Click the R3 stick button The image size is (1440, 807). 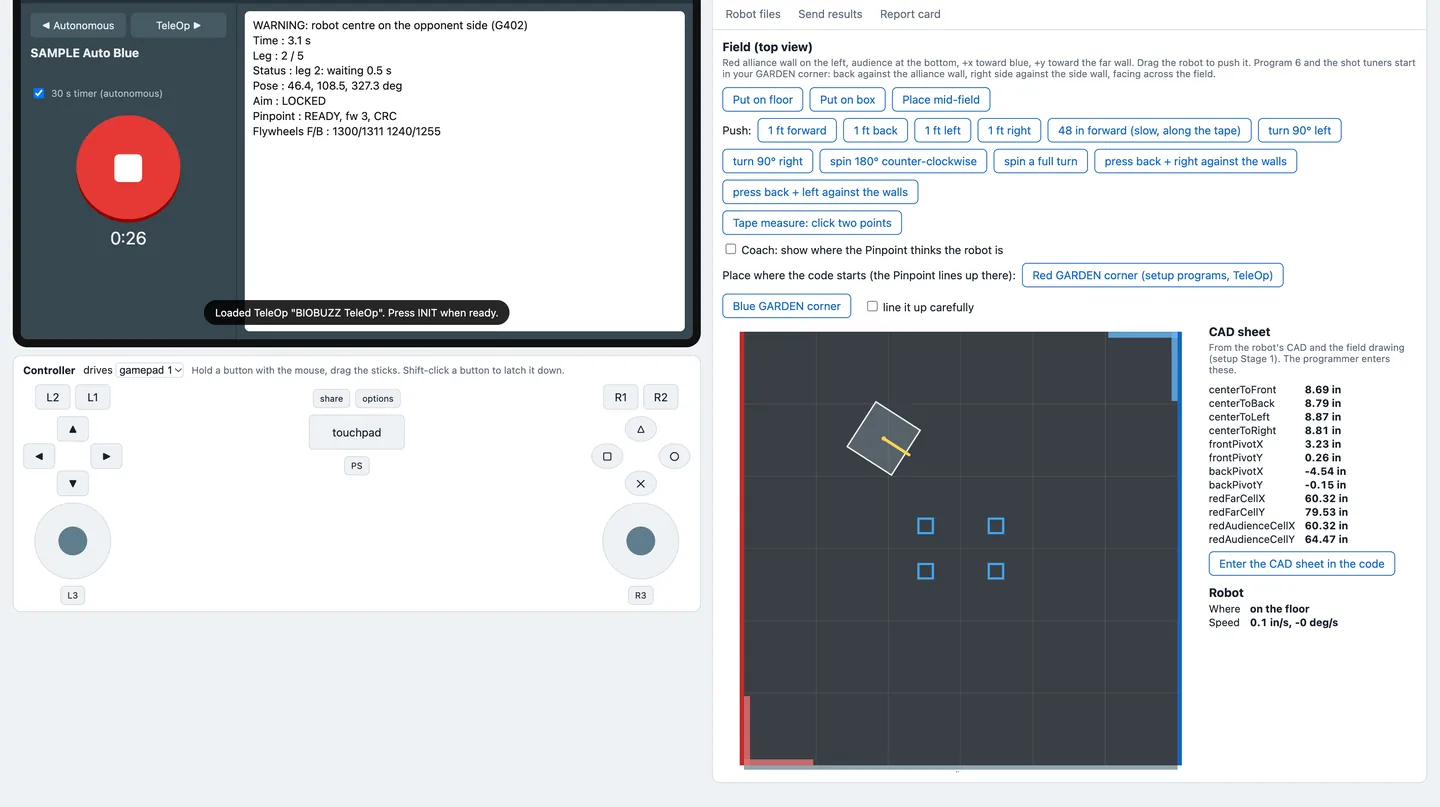(x=641, y=596)
